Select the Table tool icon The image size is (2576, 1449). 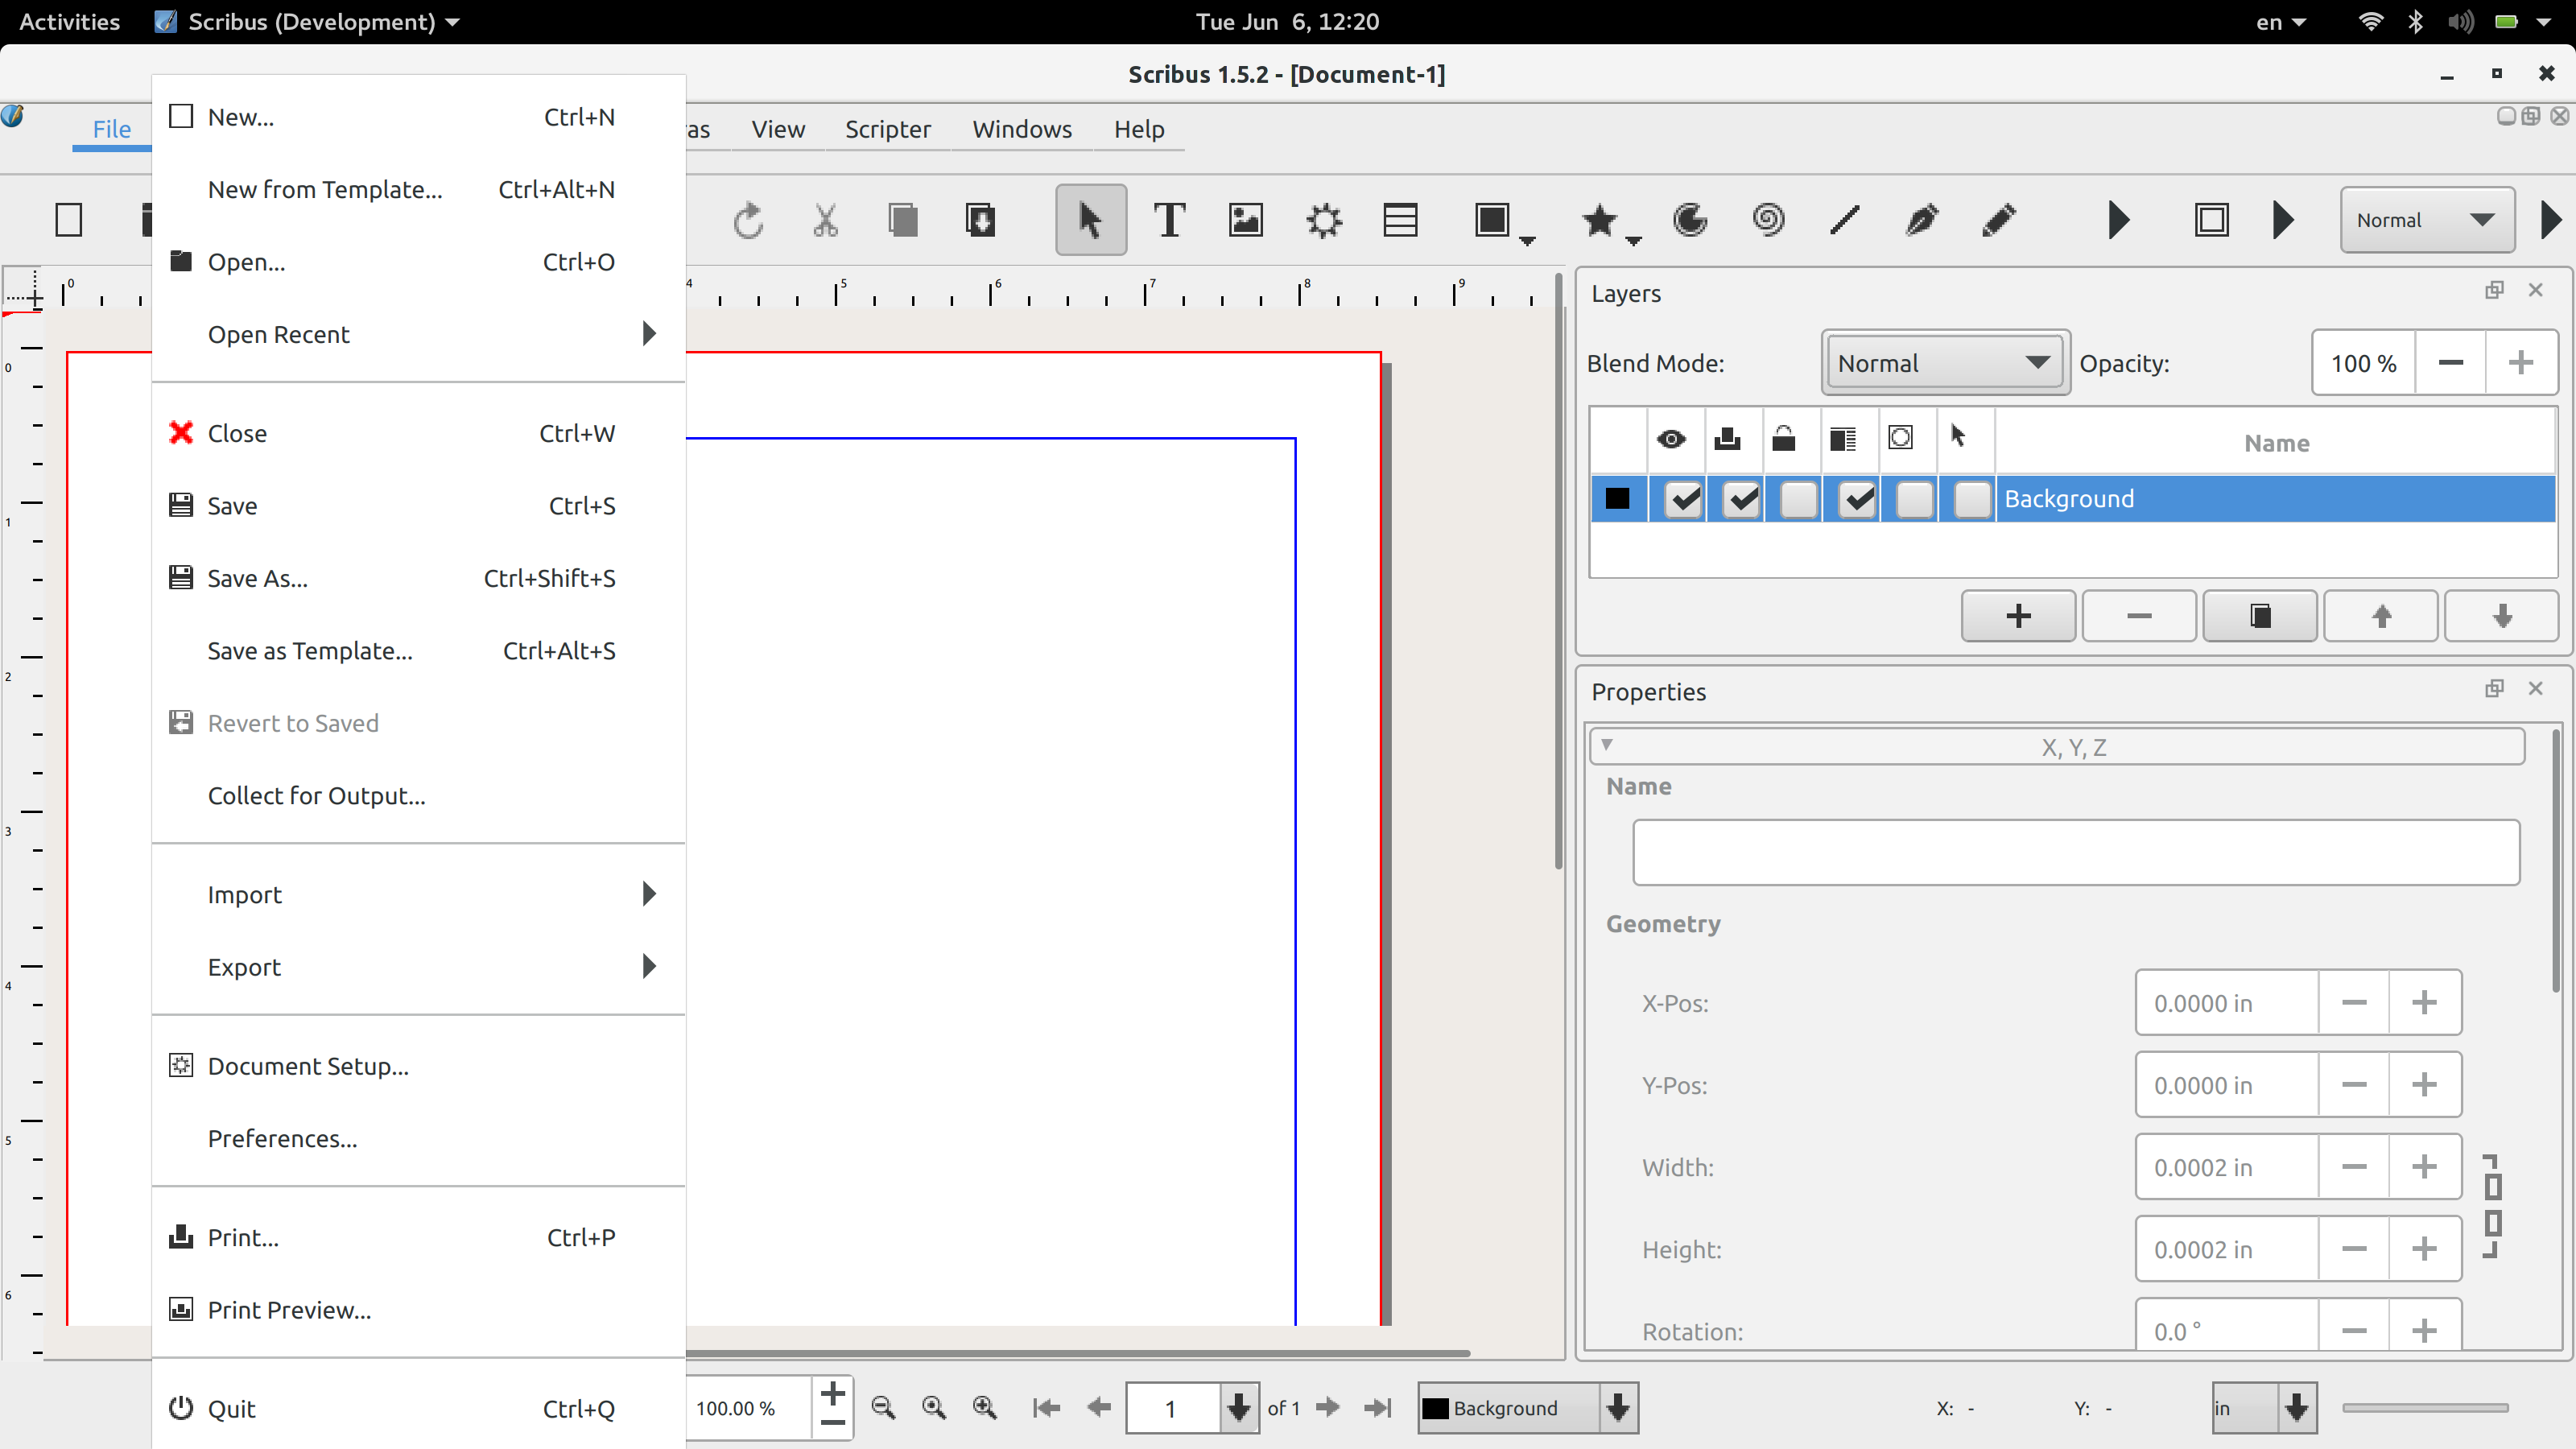pos(1400,220)
